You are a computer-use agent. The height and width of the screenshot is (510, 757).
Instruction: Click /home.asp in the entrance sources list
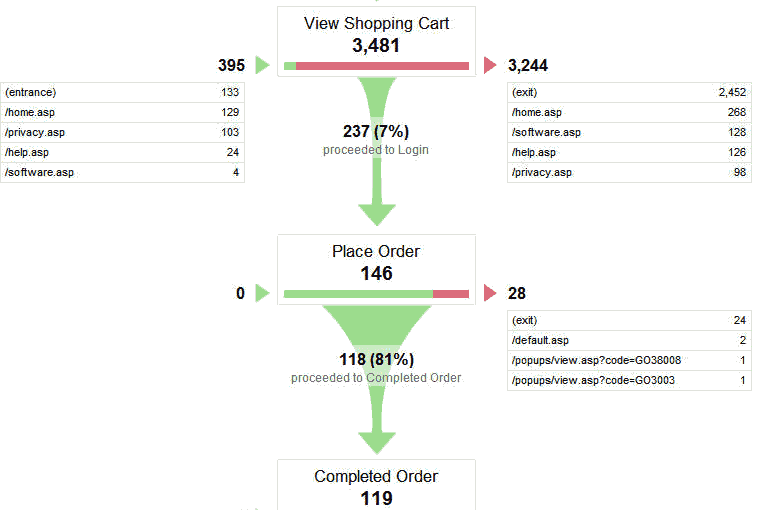coord(124,112)
